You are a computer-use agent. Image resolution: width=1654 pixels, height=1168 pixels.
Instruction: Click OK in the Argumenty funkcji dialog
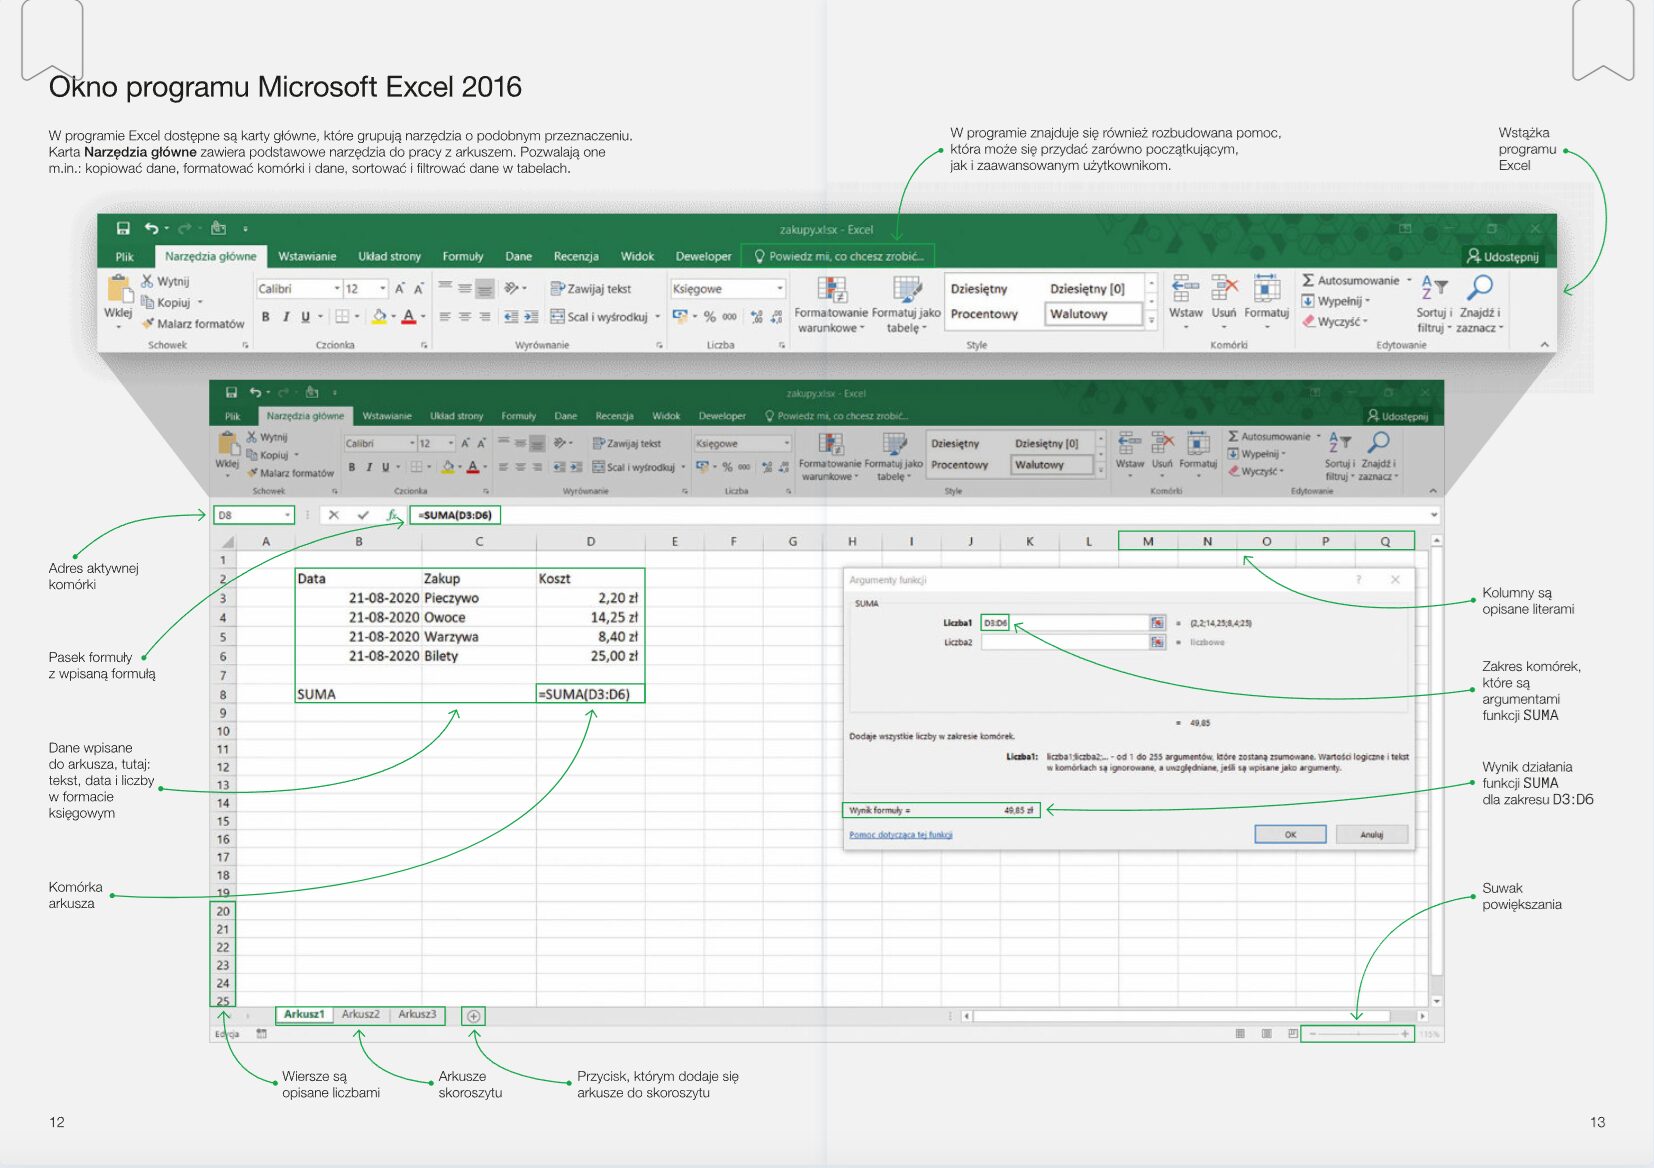point(1290,834)
